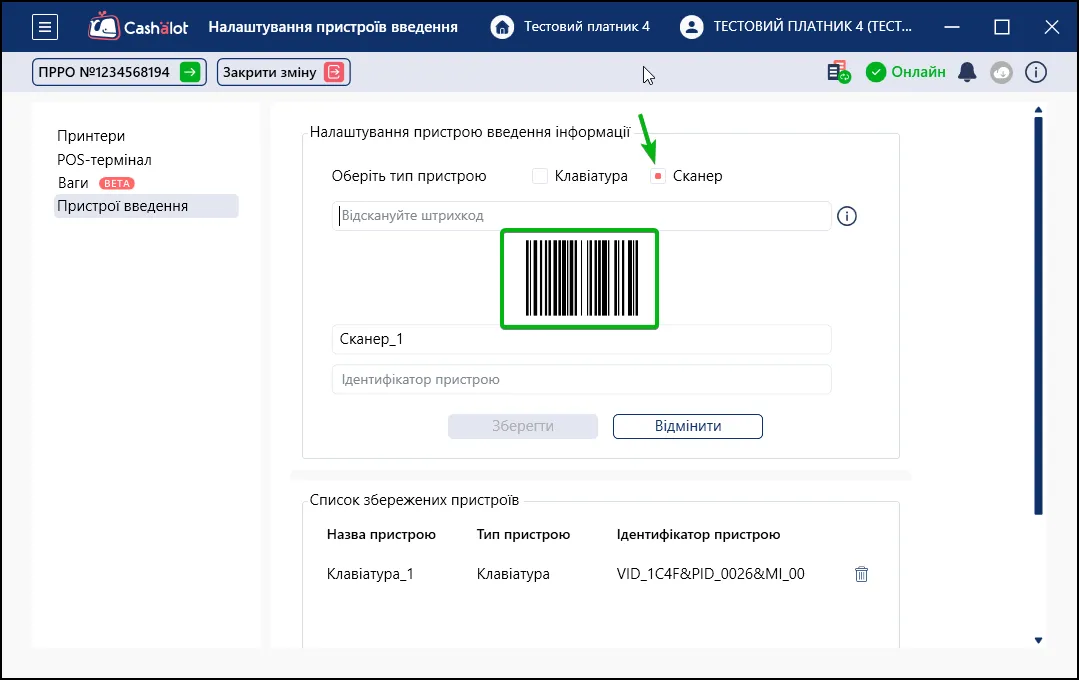This screenshot has width=1079, height=680.
Task: Open notifications bell
Action: [968, 72]
